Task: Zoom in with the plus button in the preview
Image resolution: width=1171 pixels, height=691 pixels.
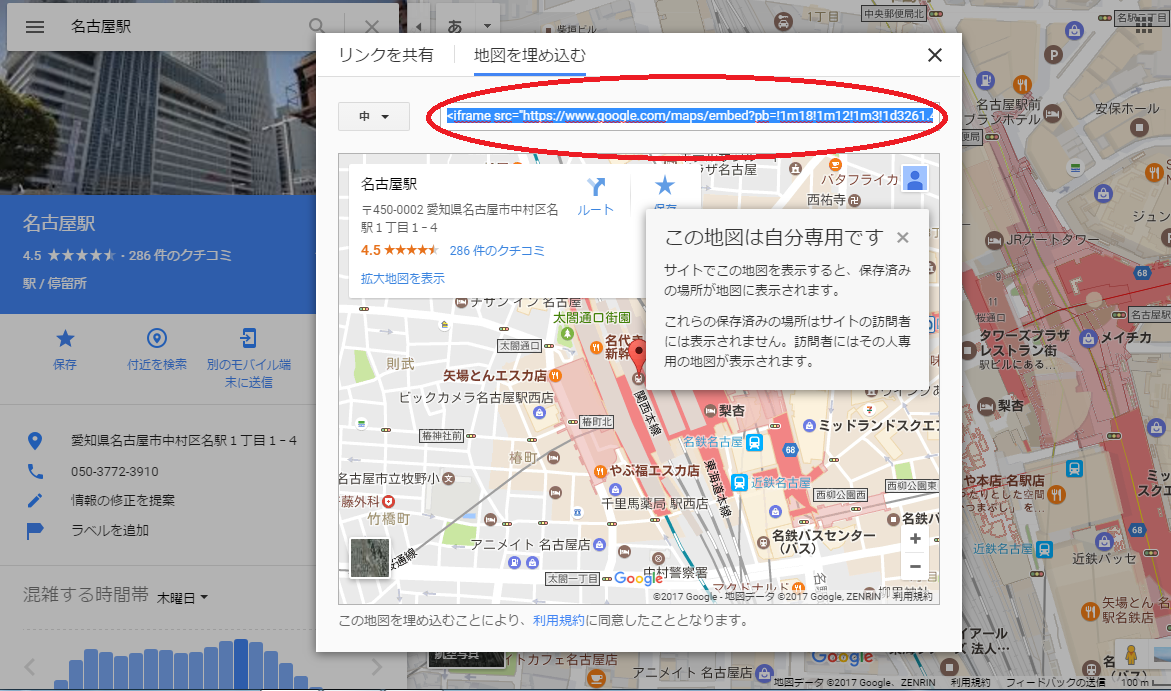Action: [915, 539]
